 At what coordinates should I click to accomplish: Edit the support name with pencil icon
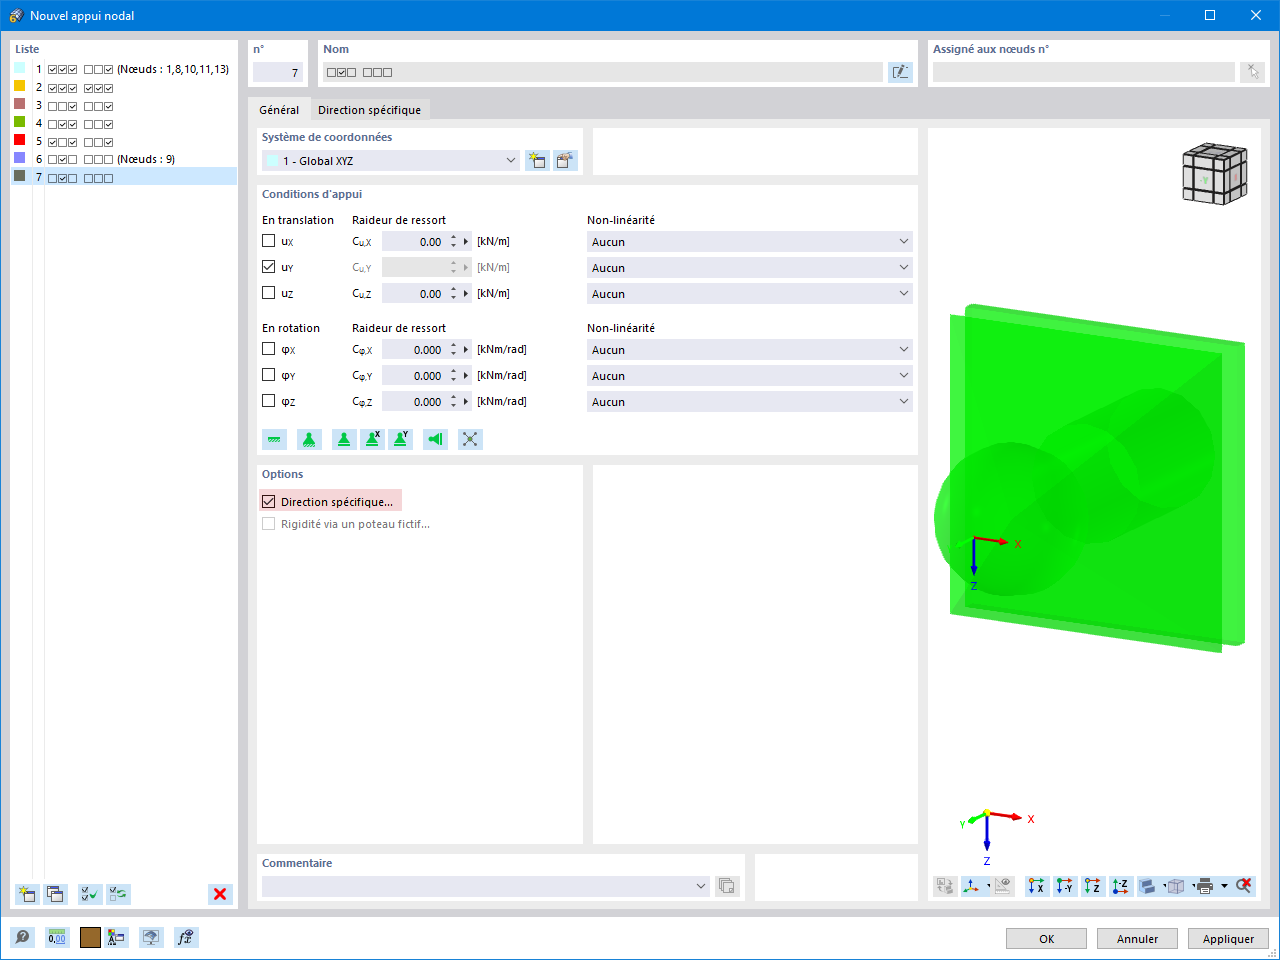(x=900, y=72)
